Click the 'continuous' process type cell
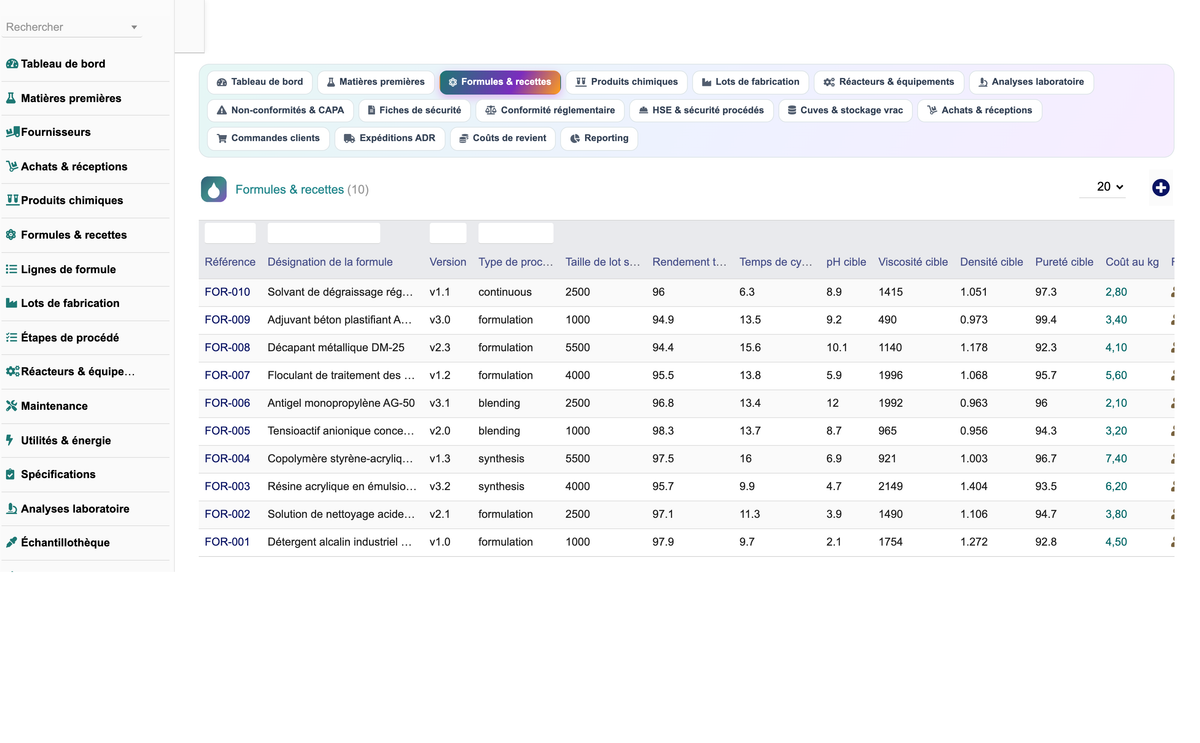The image size is (1200, 743). click(x=505, y=292)
